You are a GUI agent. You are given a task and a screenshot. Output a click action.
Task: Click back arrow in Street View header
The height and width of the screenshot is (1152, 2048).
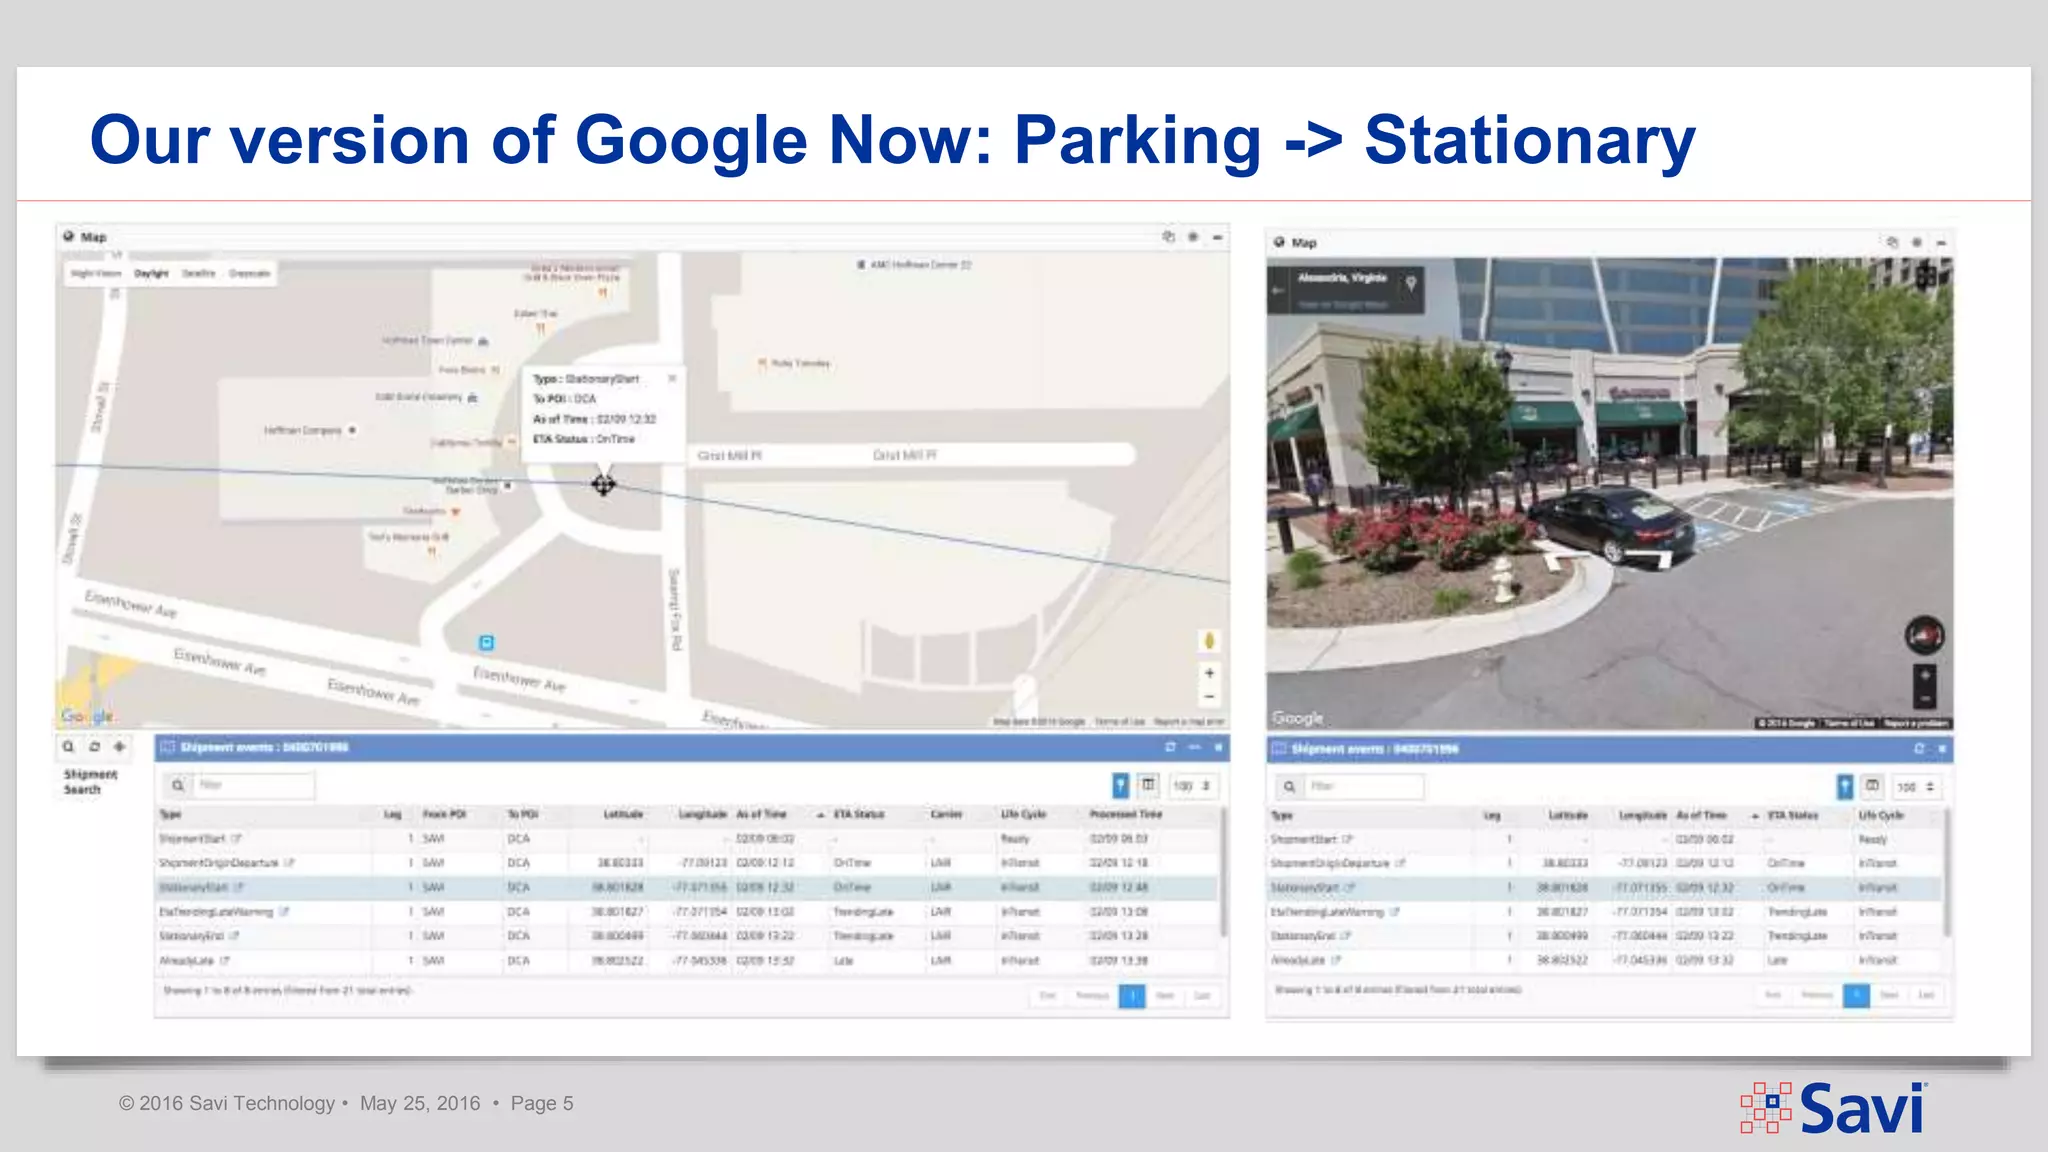click(1279, 291)
